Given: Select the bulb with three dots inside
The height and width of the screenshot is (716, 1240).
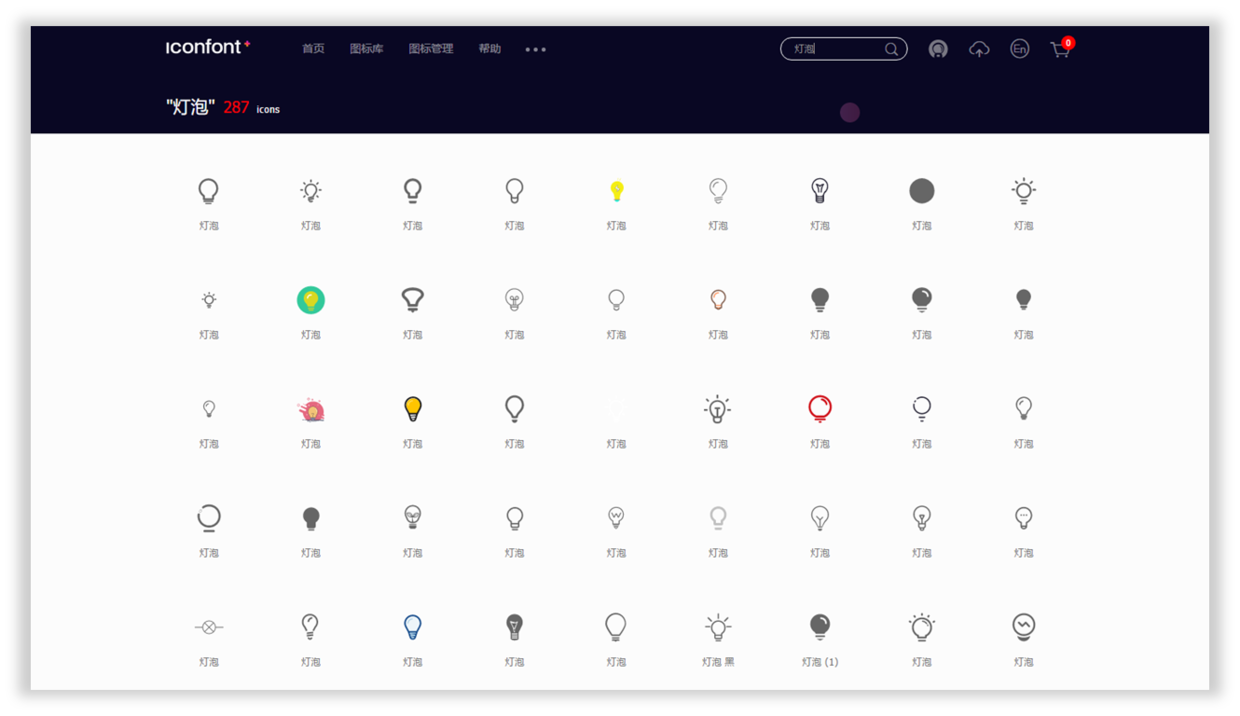Looking at the screenshot, I should pyautogui.click(x=1024, y=517).
